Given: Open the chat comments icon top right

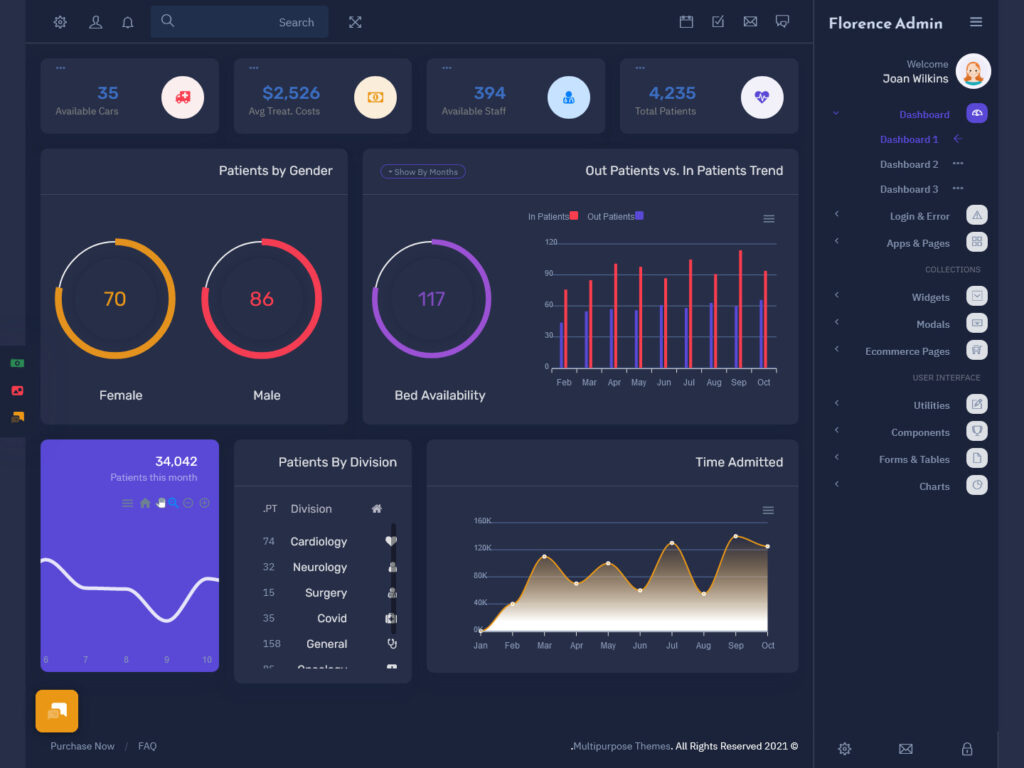Looking at the screenshot, I should [782, 21].
